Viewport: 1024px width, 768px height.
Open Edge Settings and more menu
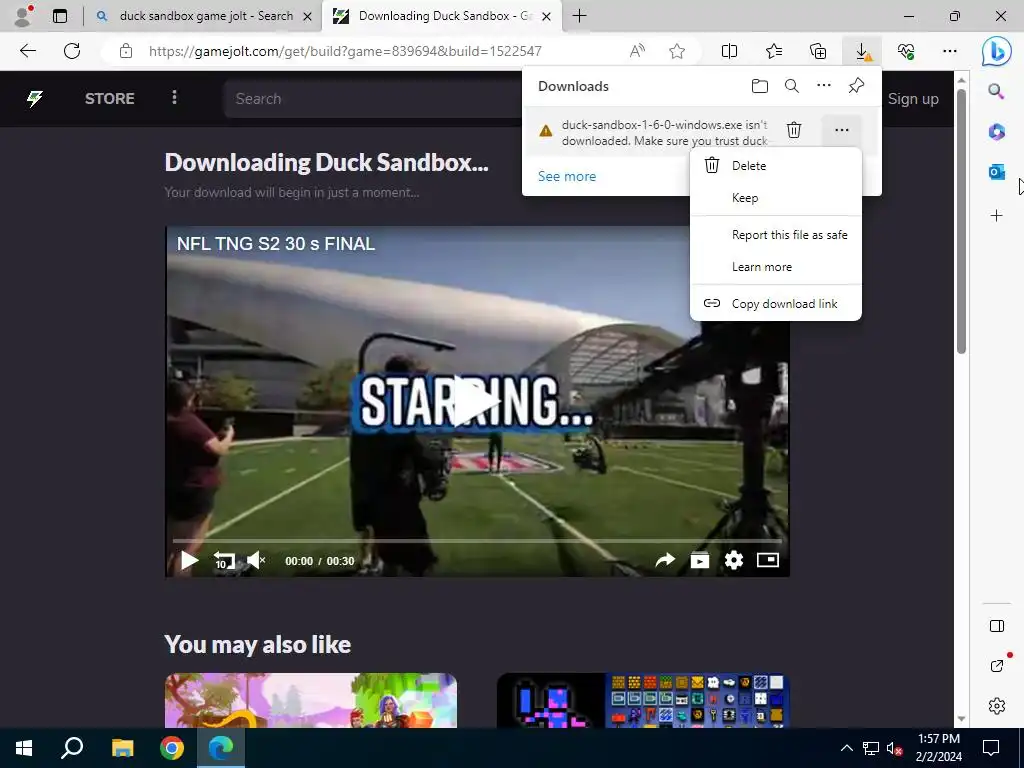point(950,51)
